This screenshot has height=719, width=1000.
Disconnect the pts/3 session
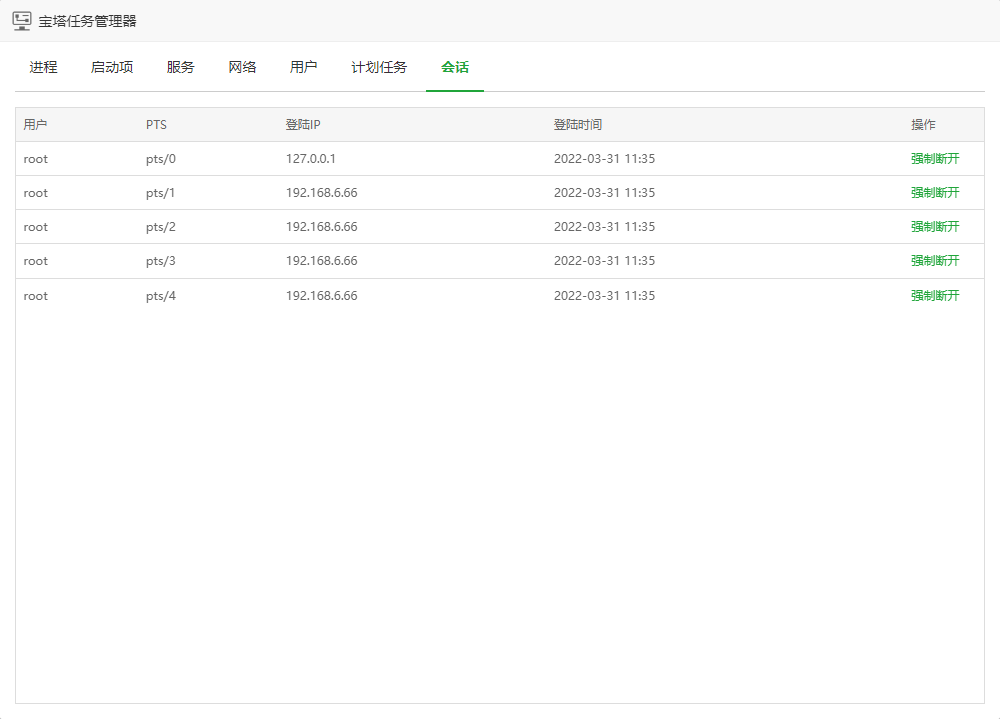click(x=934, y=261)
